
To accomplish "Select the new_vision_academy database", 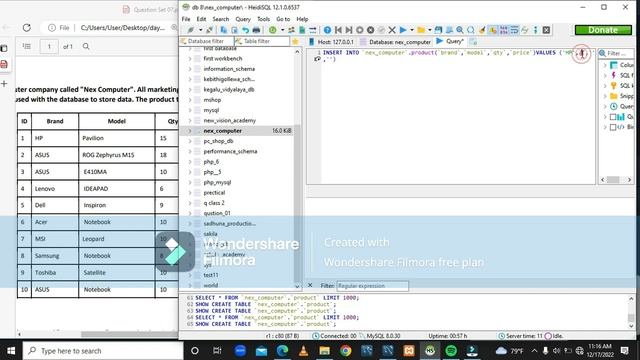I will (229, 120).
